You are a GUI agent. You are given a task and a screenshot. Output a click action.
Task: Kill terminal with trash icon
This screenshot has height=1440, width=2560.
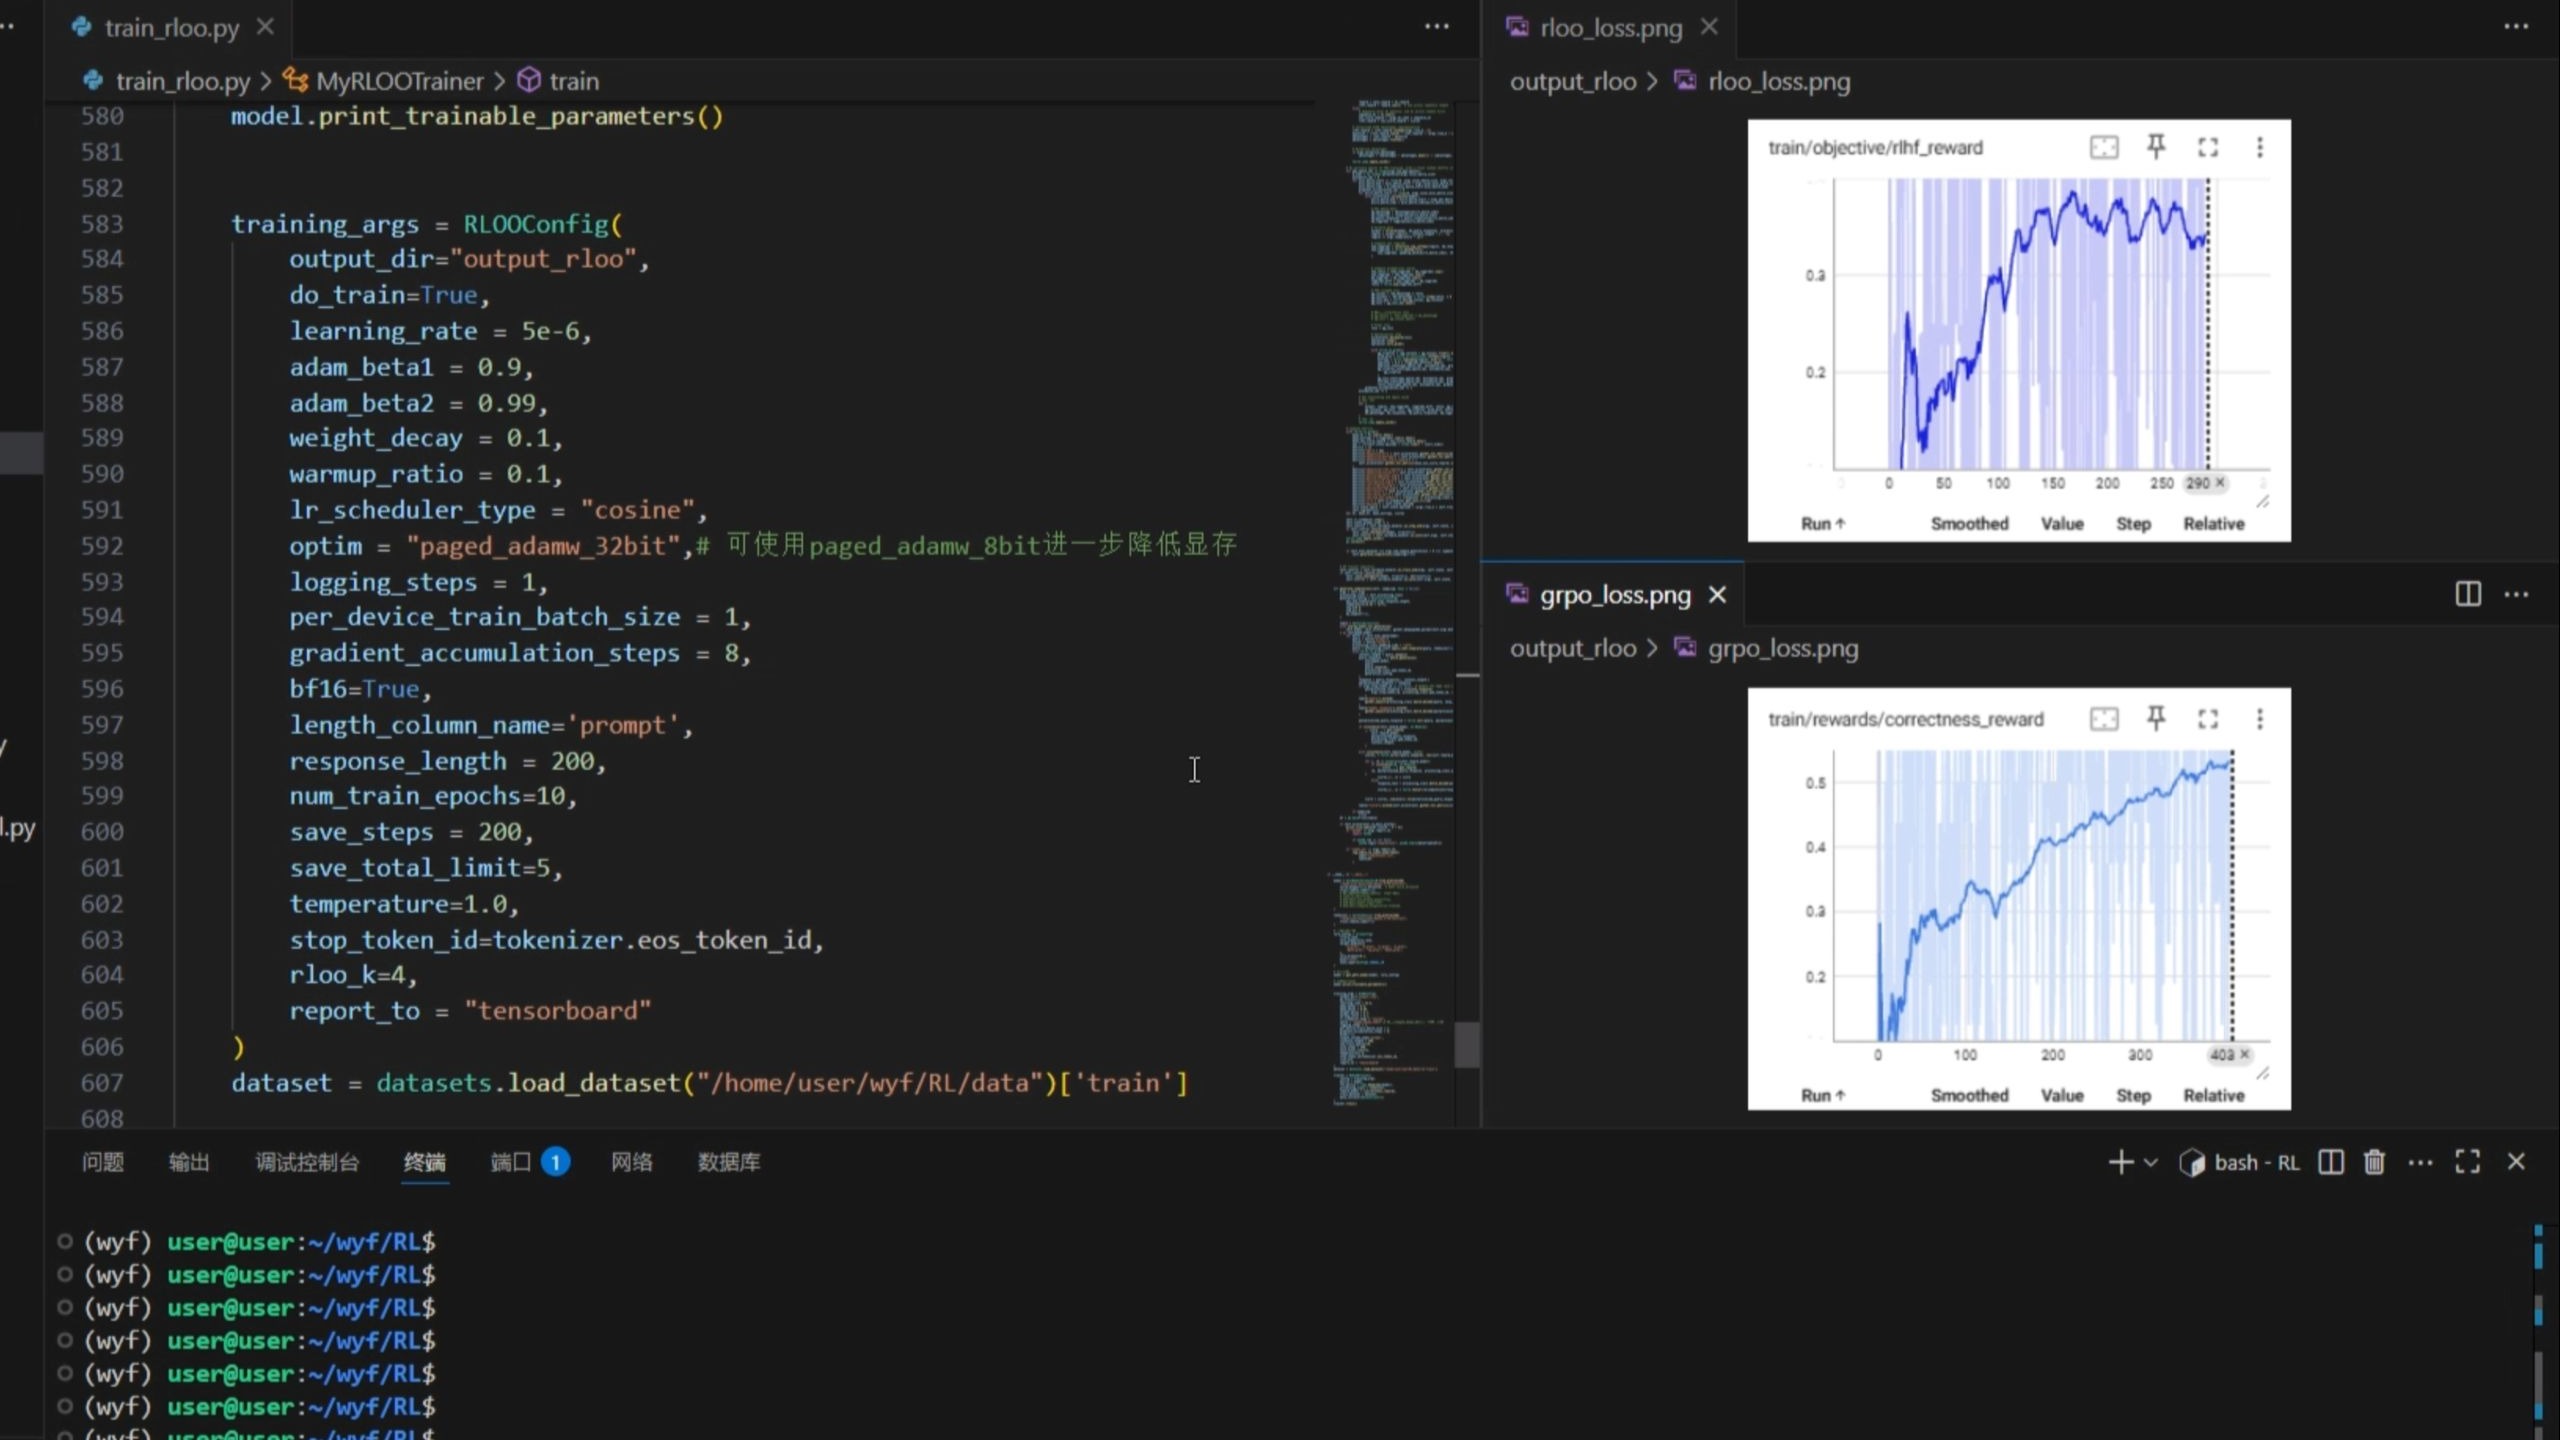[x=2374, y=1162]
